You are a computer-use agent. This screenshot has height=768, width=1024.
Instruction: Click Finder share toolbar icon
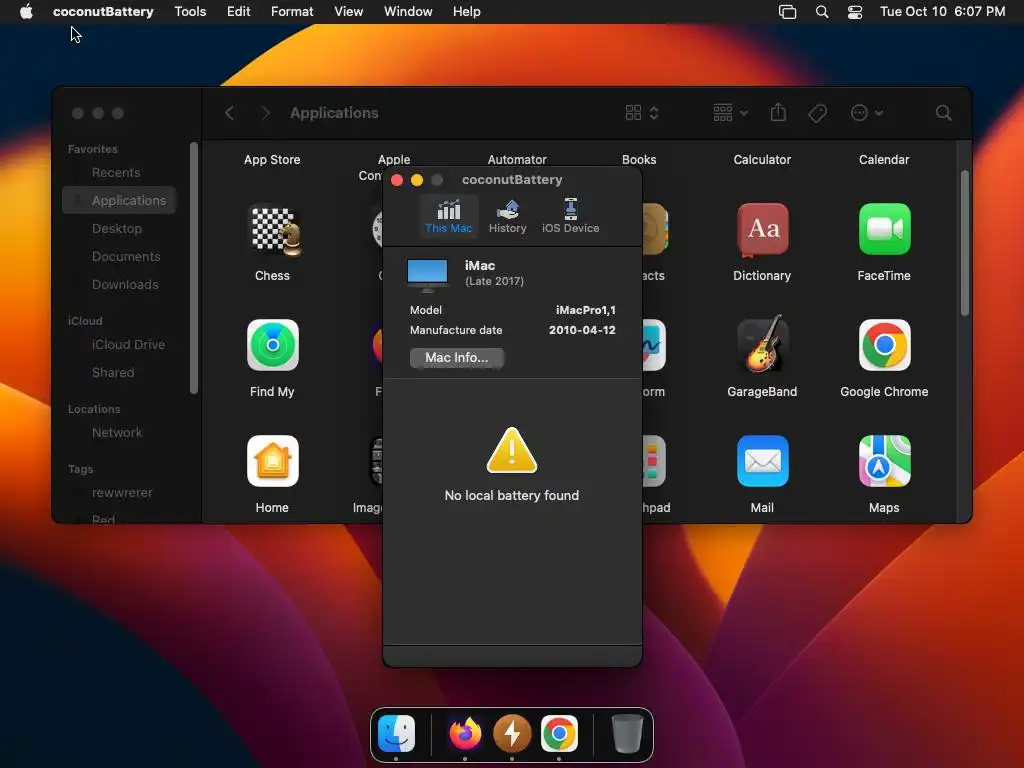coord(778,112)
